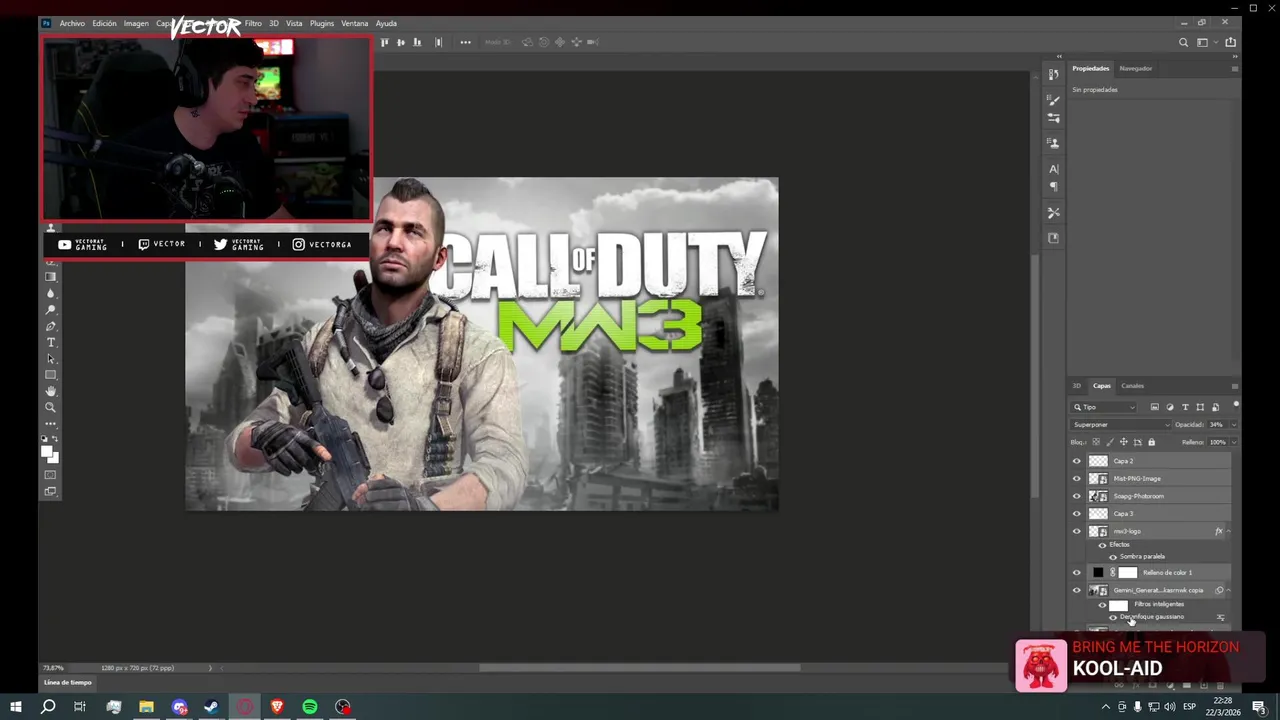This screenshot has height=720, width=1280.
Task: Open the Plugins menu
Action: (321, 23)
